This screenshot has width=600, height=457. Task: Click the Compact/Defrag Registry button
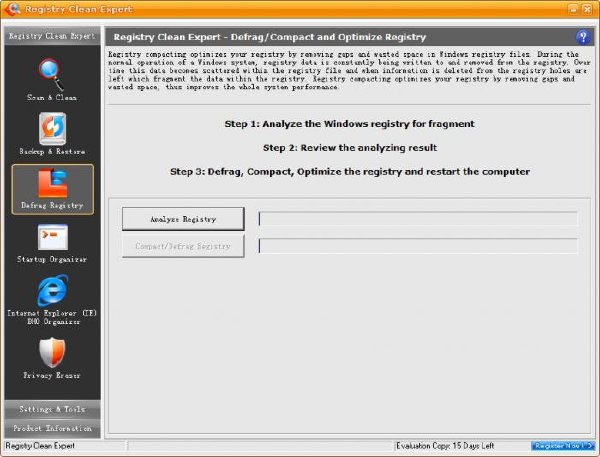click(183, 246)
